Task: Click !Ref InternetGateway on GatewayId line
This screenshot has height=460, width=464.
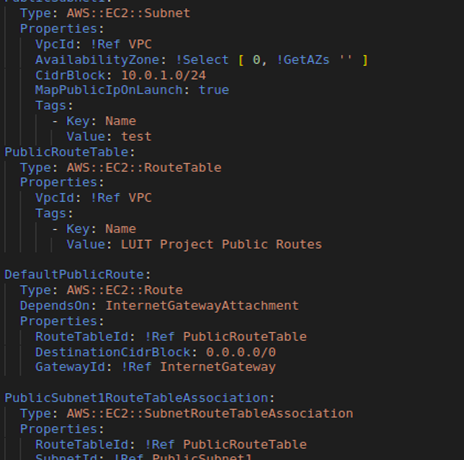Action: 198,367
